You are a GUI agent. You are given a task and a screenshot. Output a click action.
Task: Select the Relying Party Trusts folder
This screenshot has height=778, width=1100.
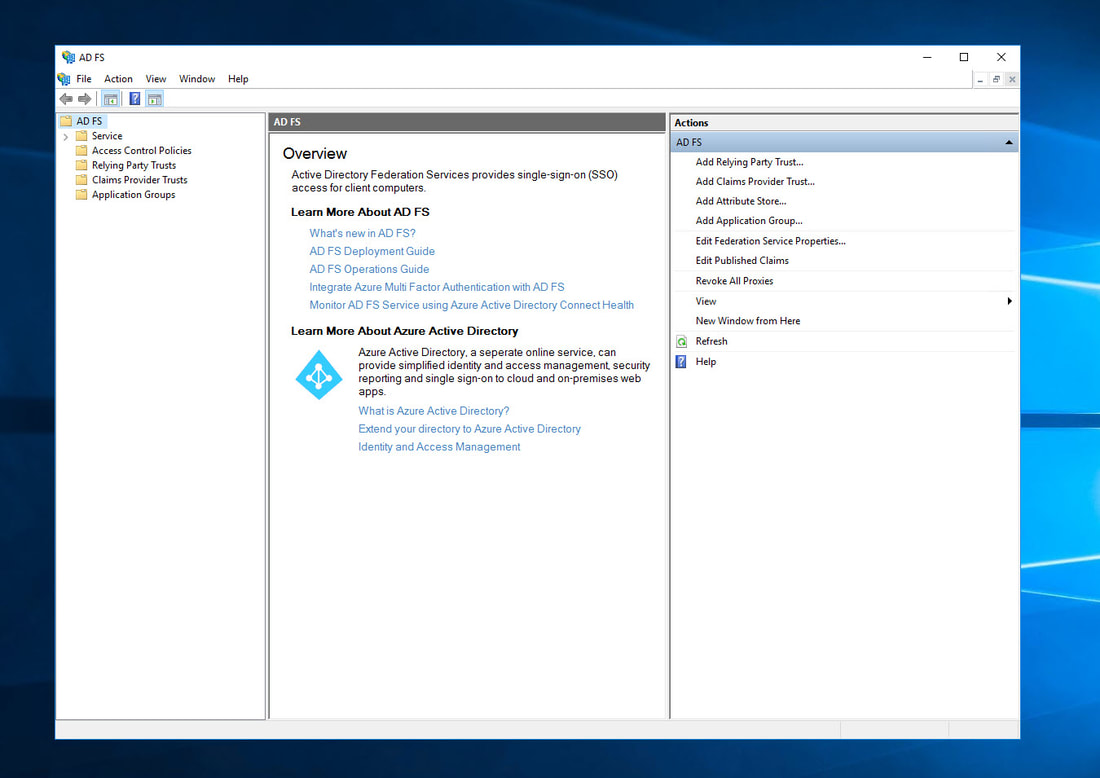point(134,165)
